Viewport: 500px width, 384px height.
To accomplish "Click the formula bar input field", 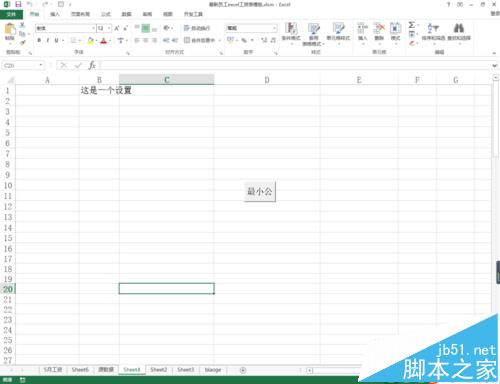I will 295,66.
